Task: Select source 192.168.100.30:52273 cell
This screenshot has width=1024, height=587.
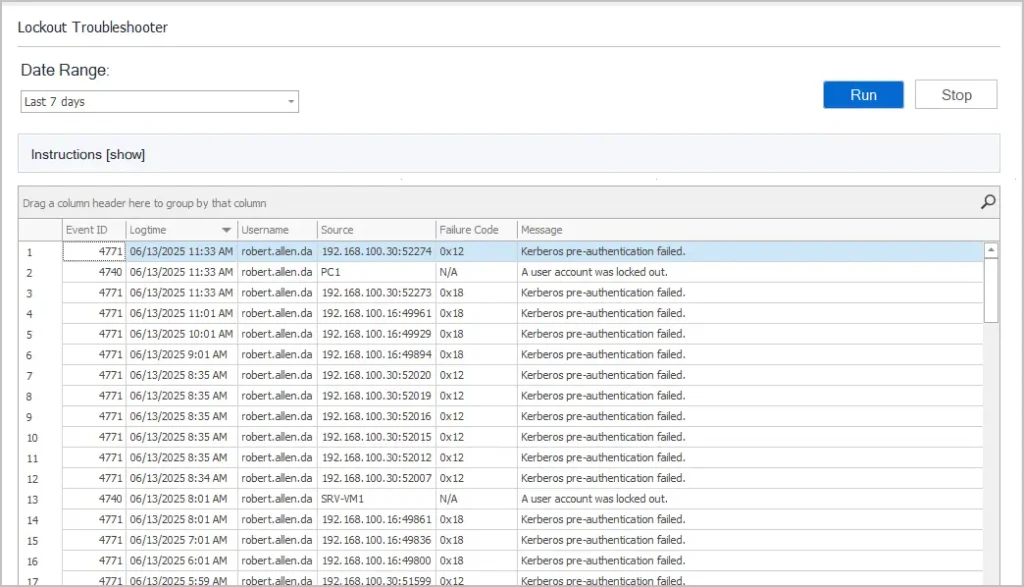Action: point(377,293)
